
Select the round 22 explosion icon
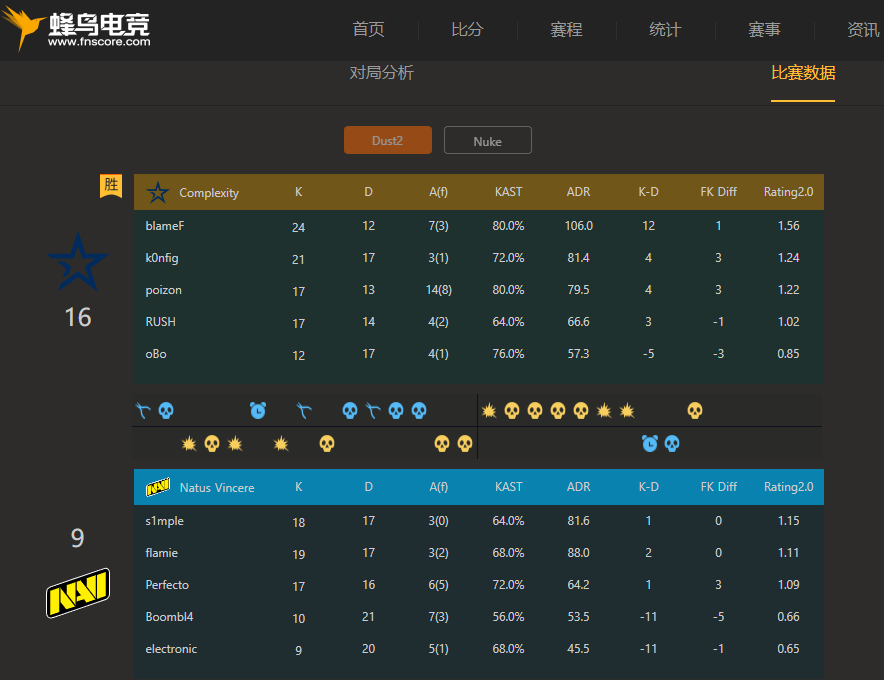tap(627, 410)
